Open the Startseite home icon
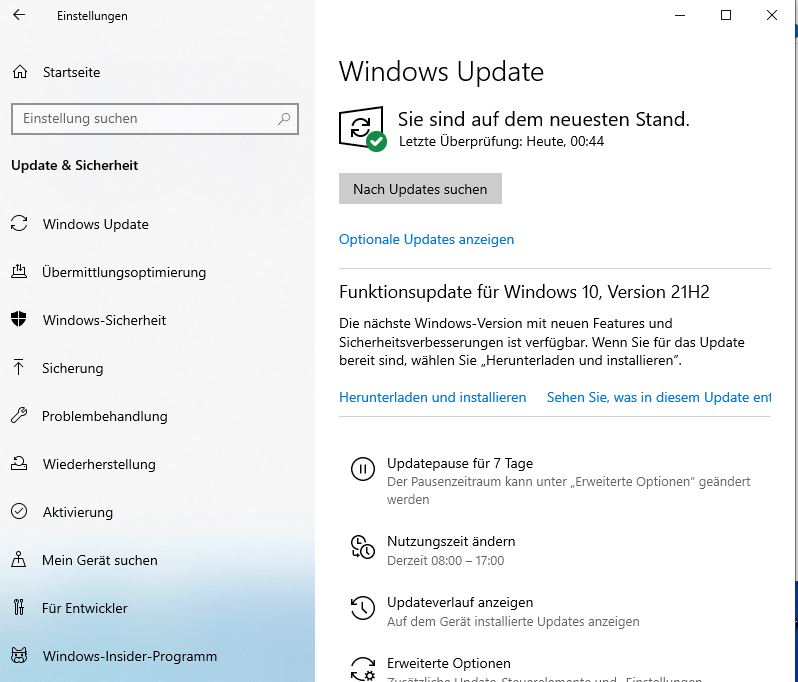 20,72
